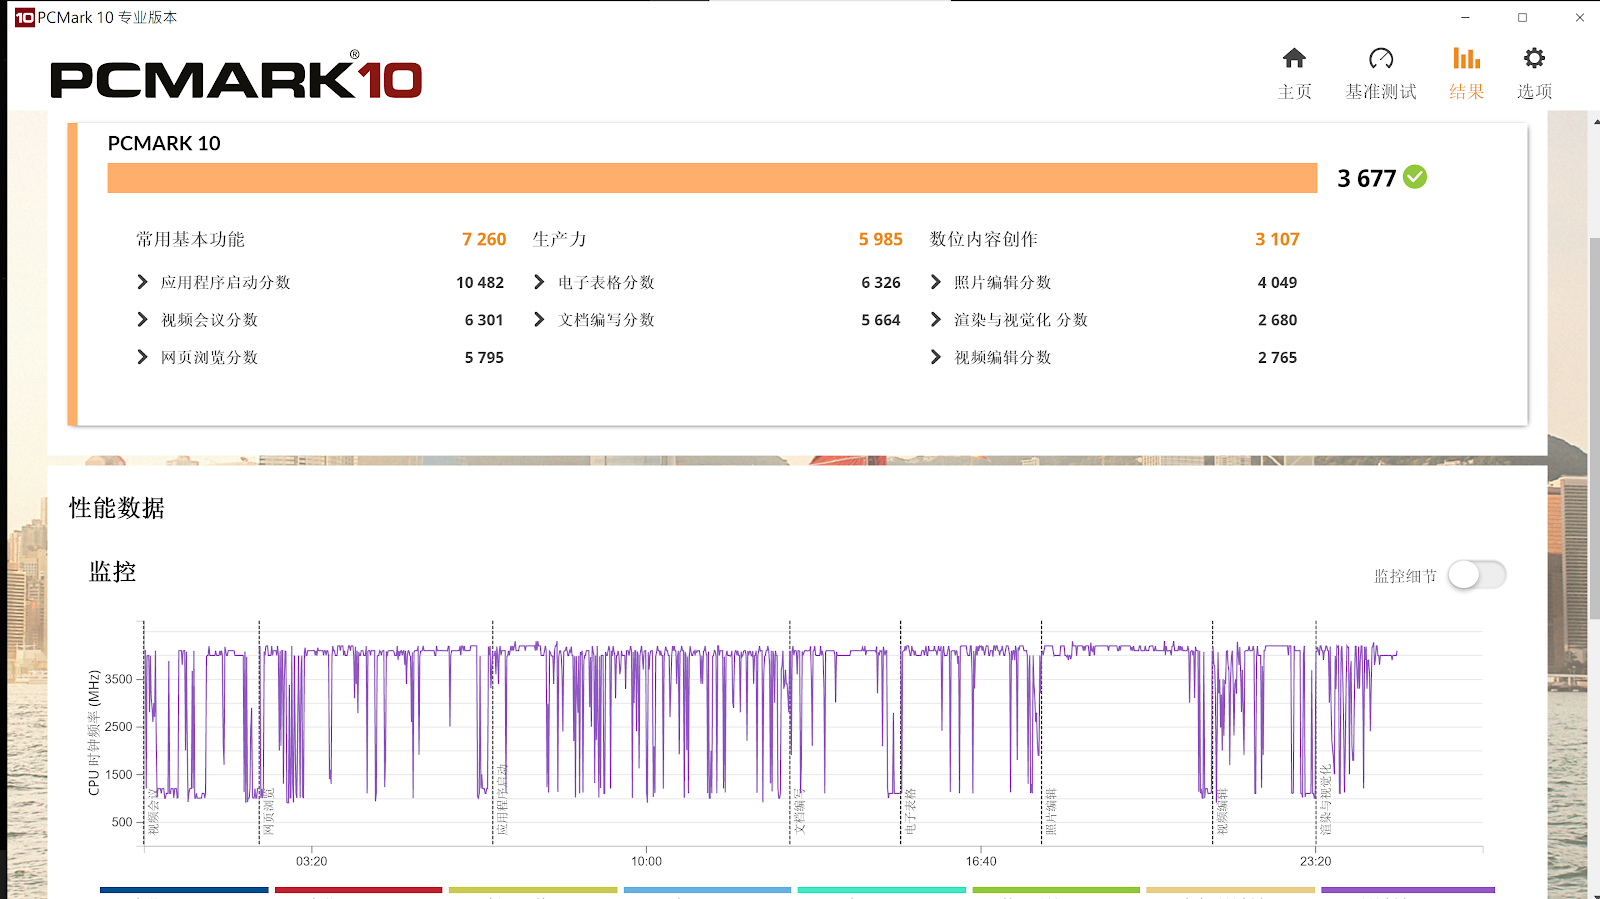This screenshot has width=1600, height=899.
Task: Click the 视频编辑 value 2 765
Action: 1277,358
